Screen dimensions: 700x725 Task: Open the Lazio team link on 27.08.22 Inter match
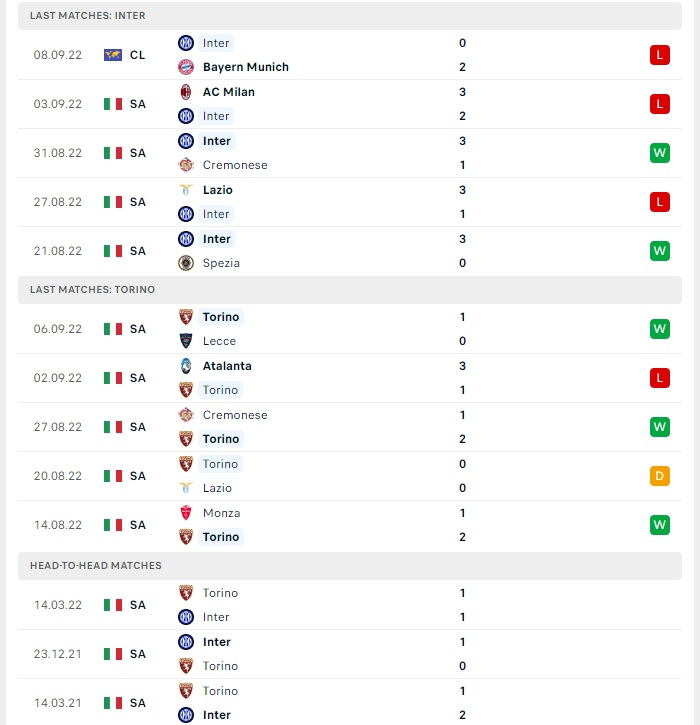point(217,190)
